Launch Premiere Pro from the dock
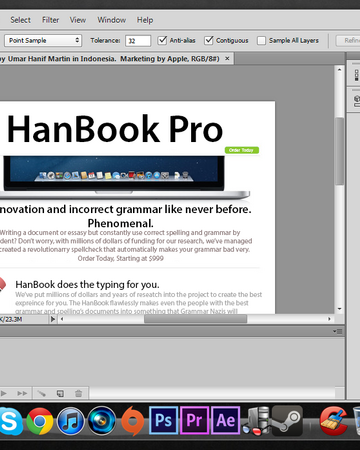360x450 pixels. pyautogui.click(x=195, y=421)
